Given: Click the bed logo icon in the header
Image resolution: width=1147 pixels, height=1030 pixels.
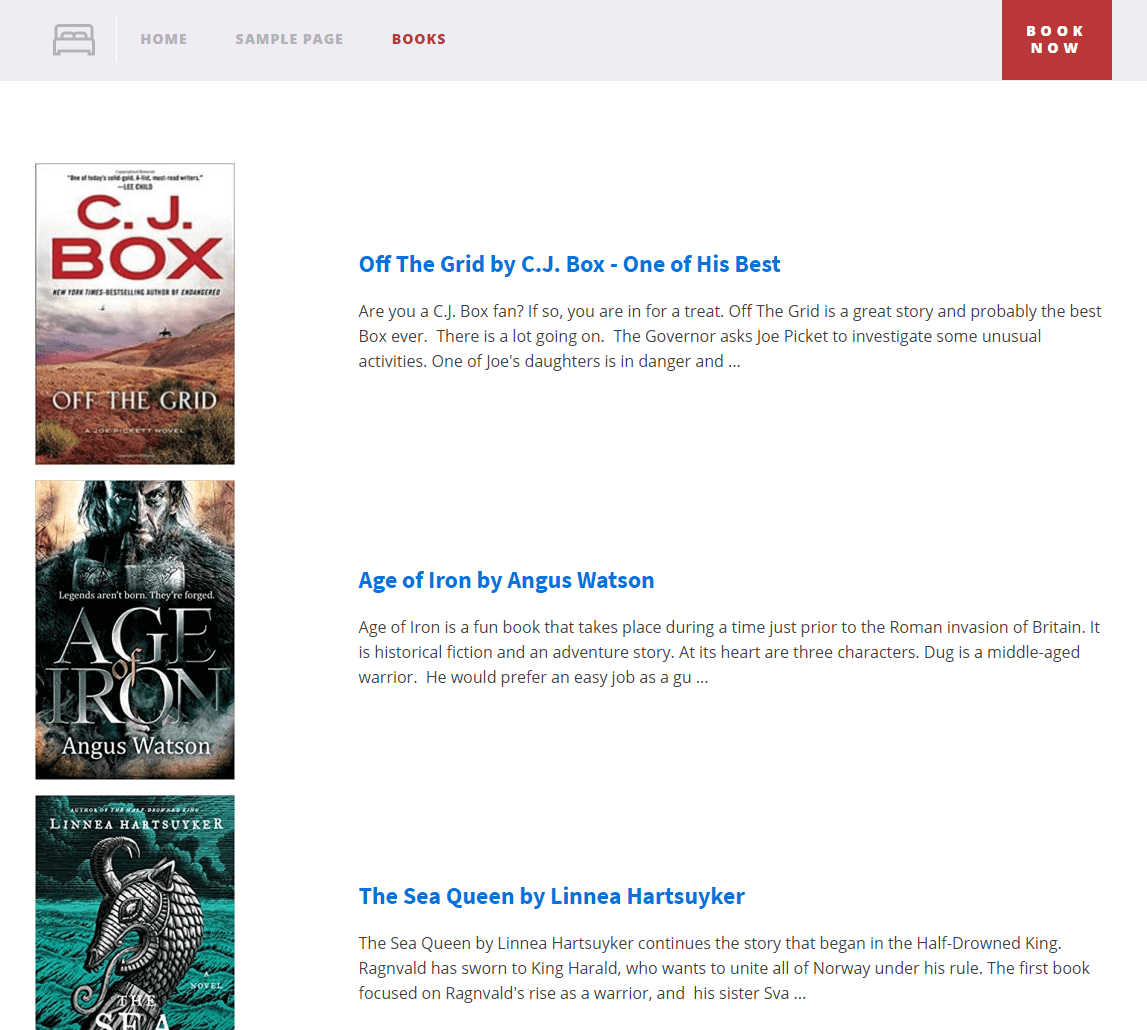Looking at the screenshot, I should 74,39.
